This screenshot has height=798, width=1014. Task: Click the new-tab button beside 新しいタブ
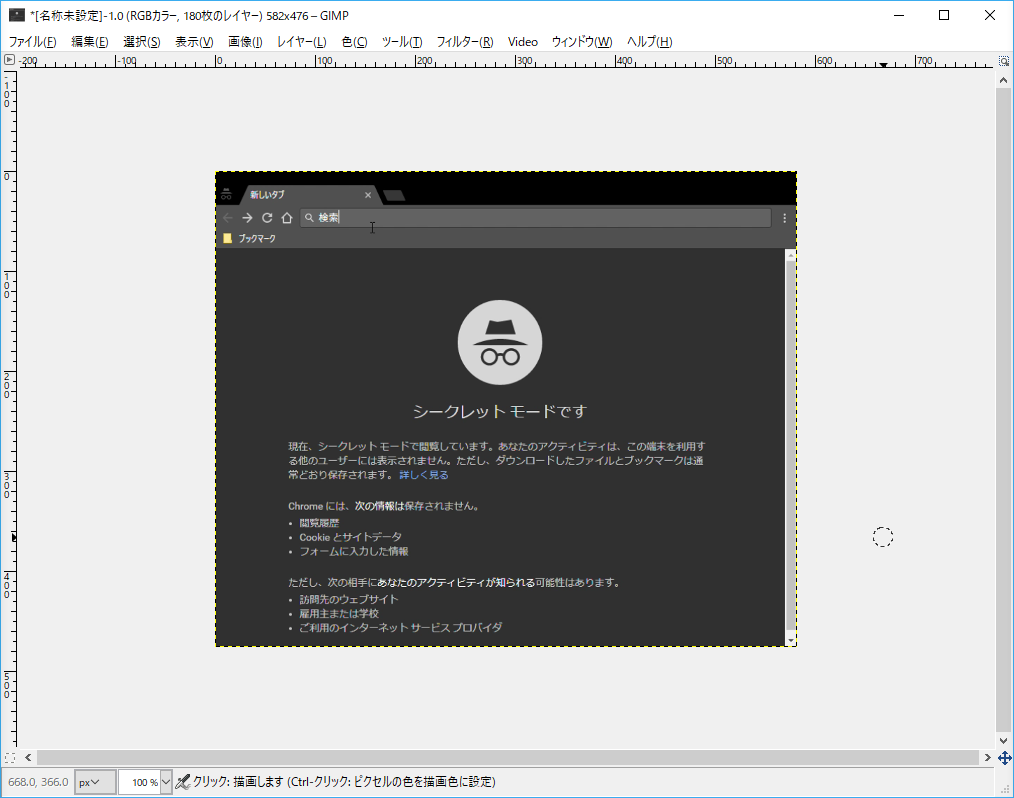(394, 195)
